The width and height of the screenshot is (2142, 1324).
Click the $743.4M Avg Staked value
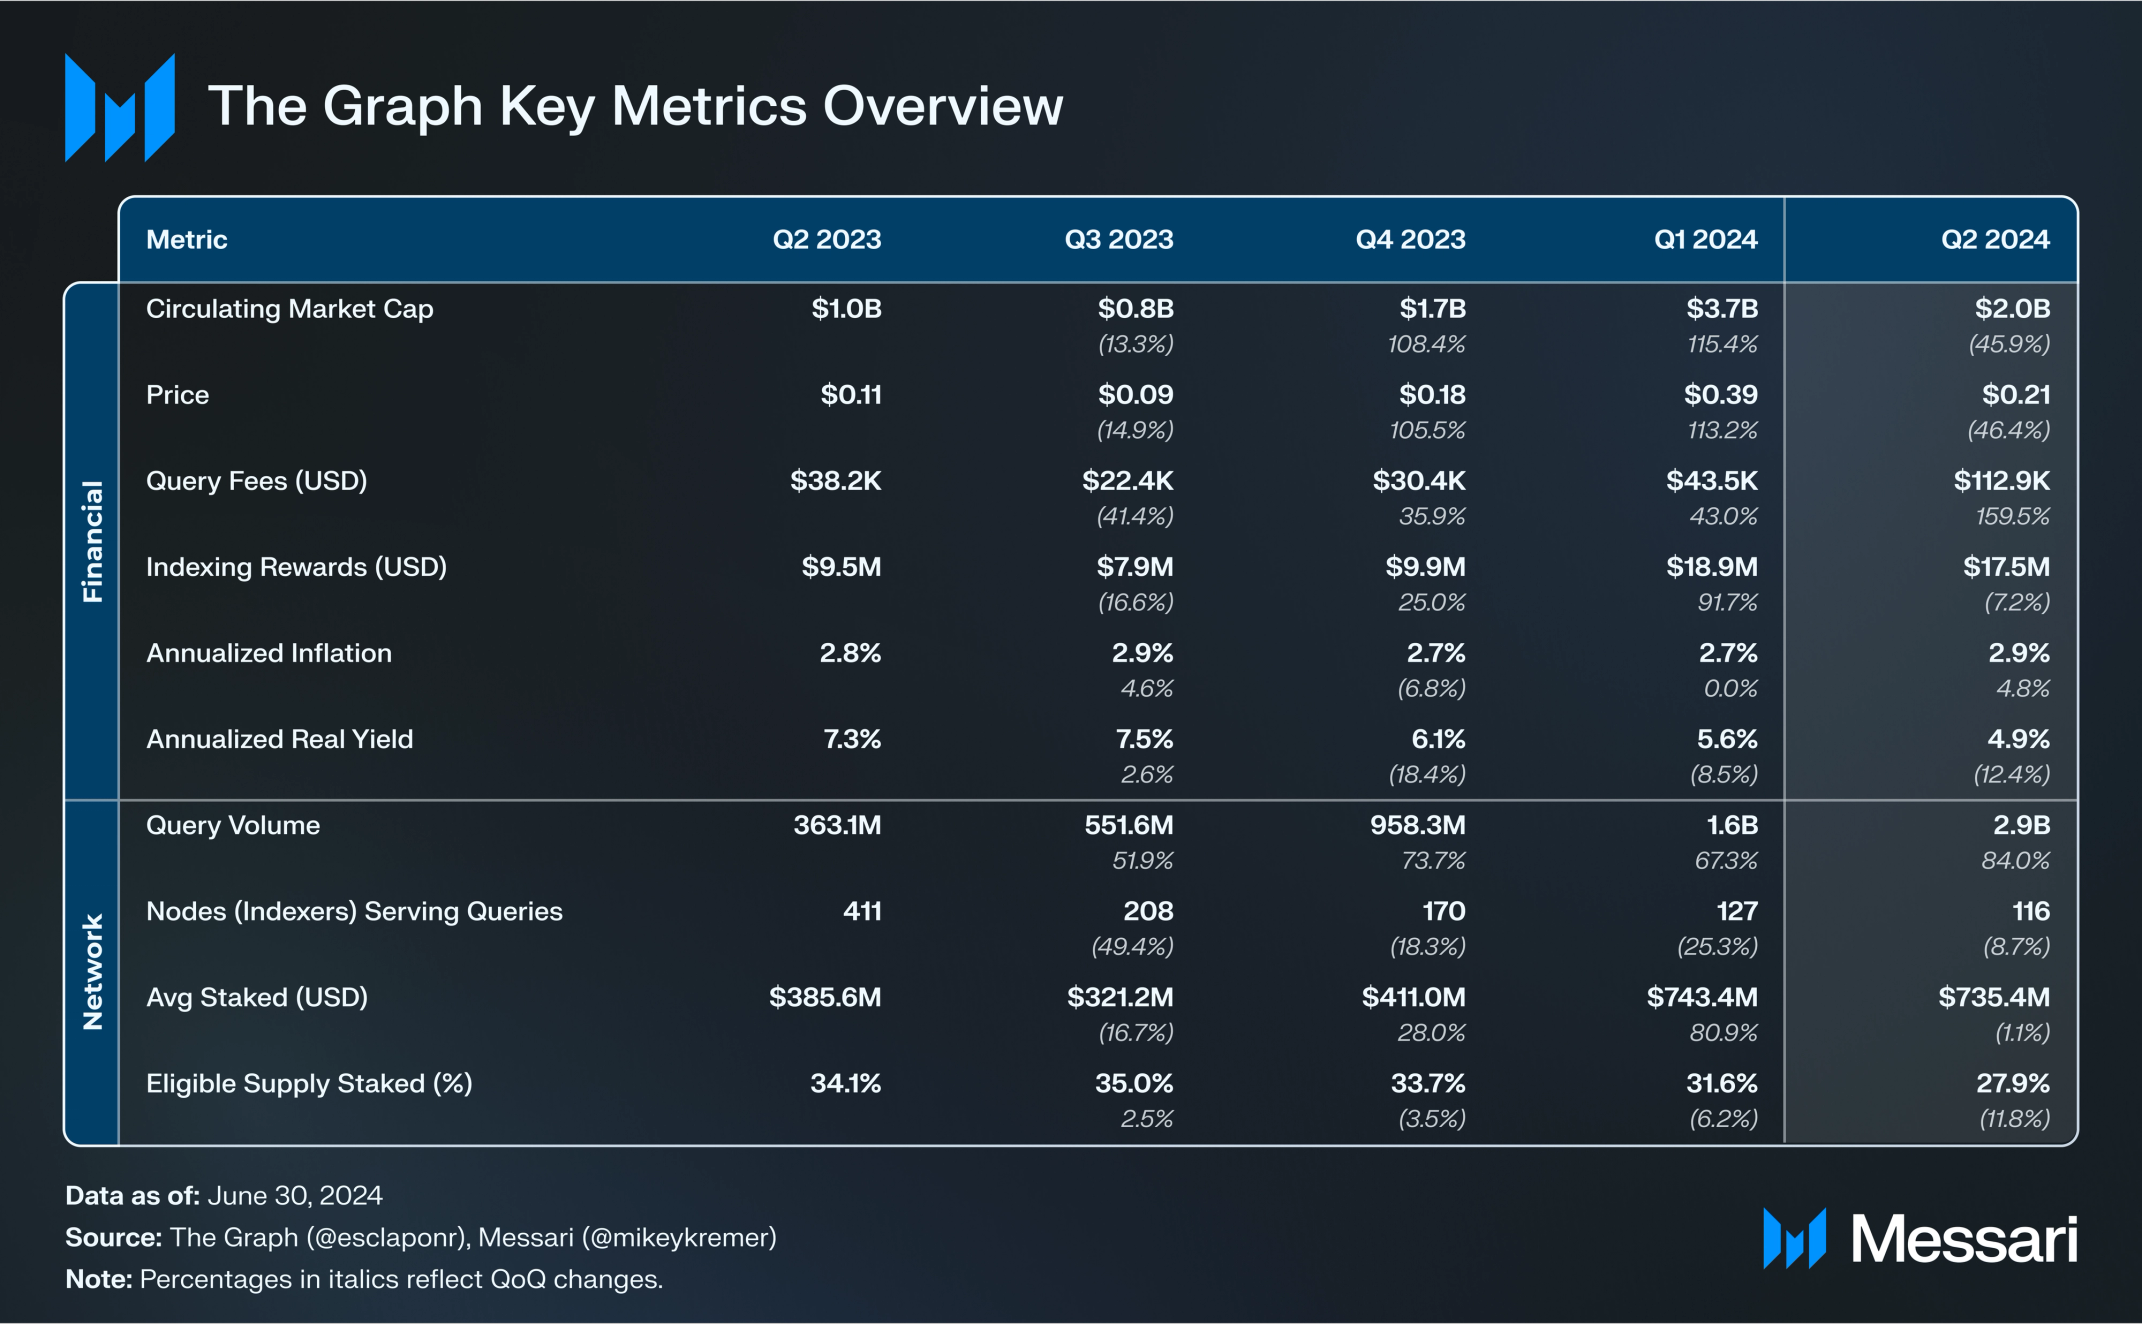click(x=1702, y=997)
